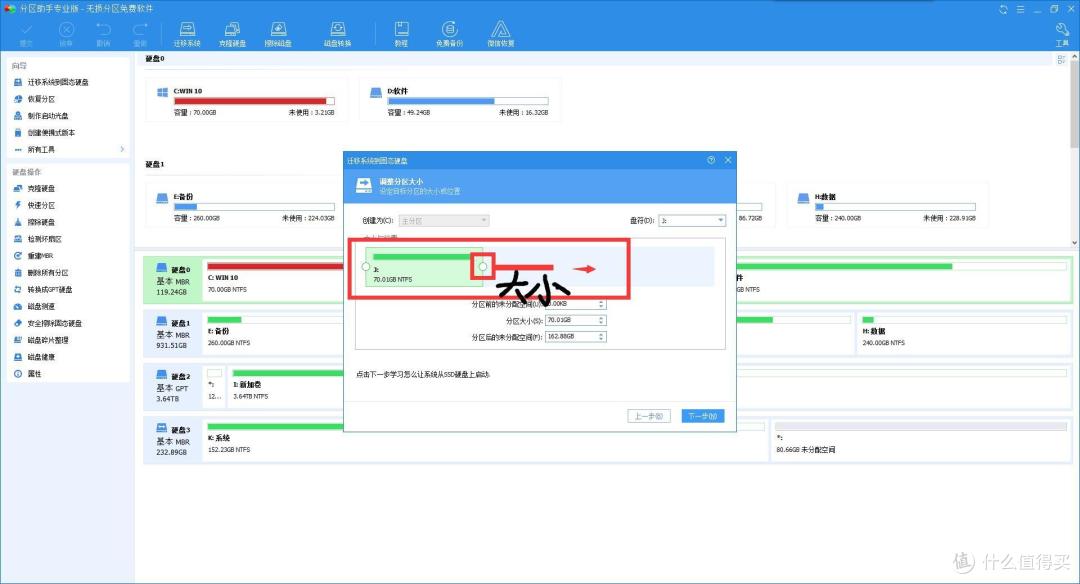The width and height of the screenshot is (1080, 584).
Task: Click the 免费备份 toolbar icon
Action: click(x=449, y=34)
